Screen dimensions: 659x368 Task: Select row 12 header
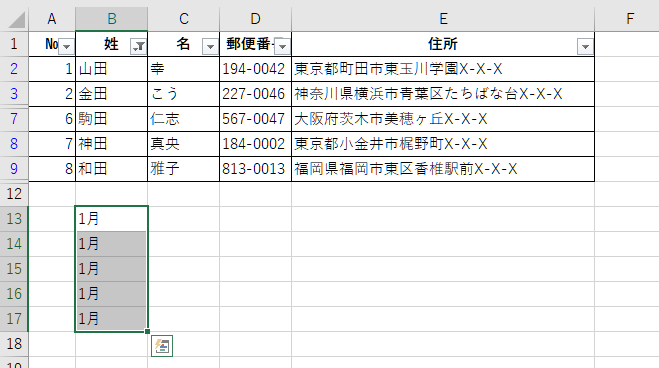pyautogui.click(x=14, y=194)
